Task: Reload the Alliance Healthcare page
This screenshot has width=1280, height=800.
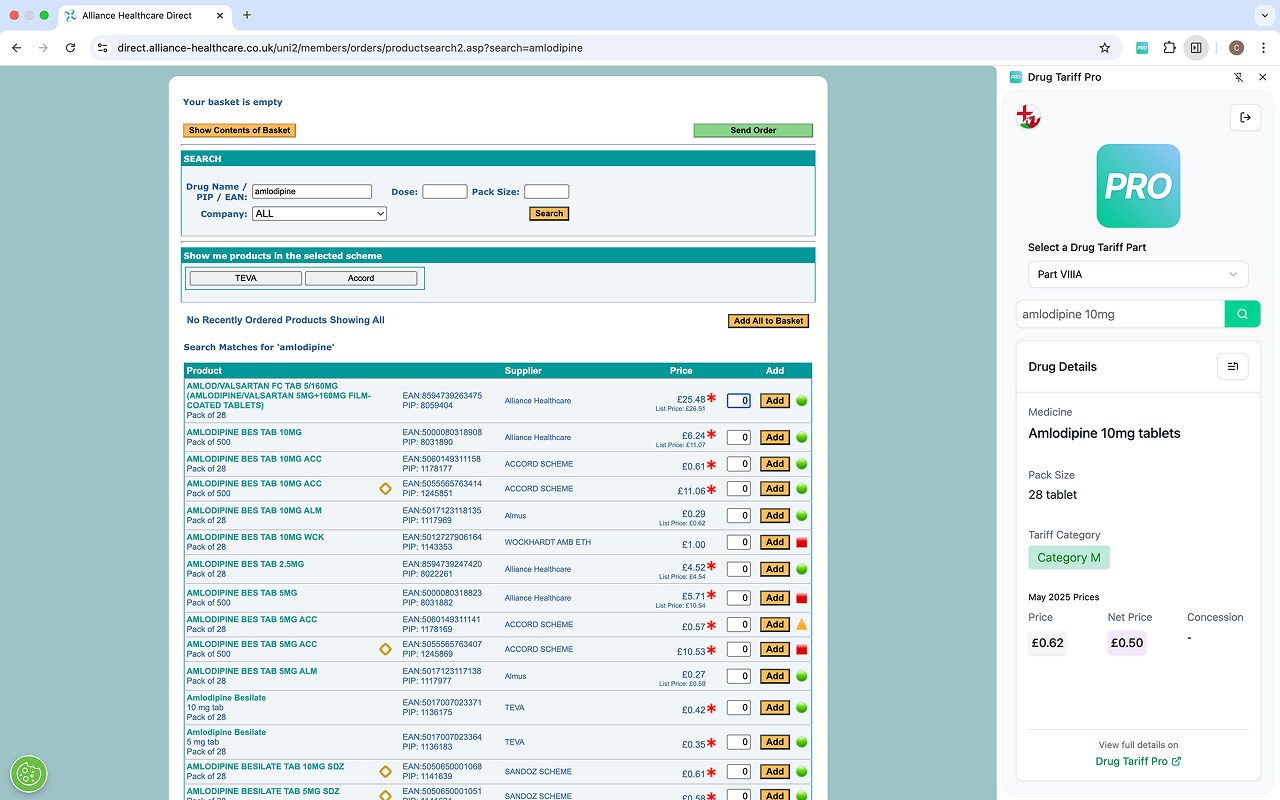Action: [70, 47]
